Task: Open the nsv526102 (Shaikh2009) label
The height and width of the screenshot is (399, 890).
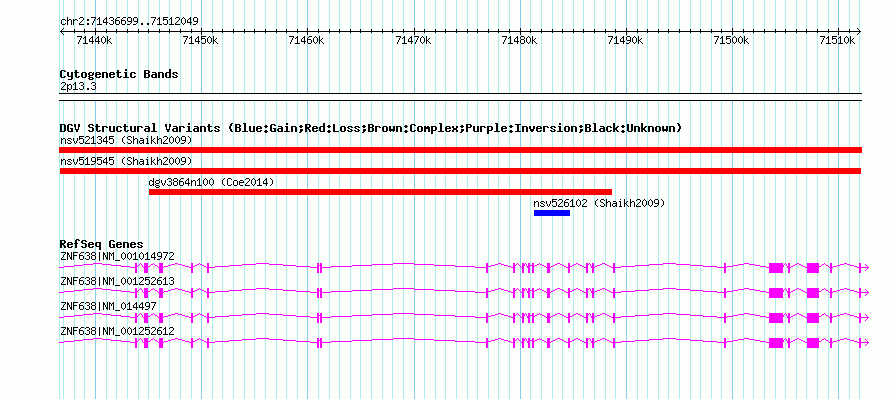Action: (599, 203)
